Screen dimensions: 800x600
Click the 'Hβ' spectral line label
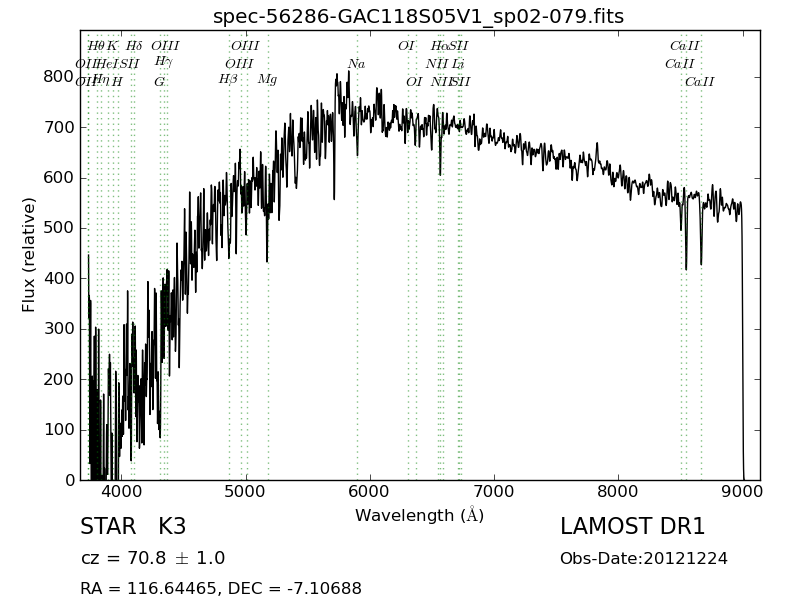[x=228, y=79]
